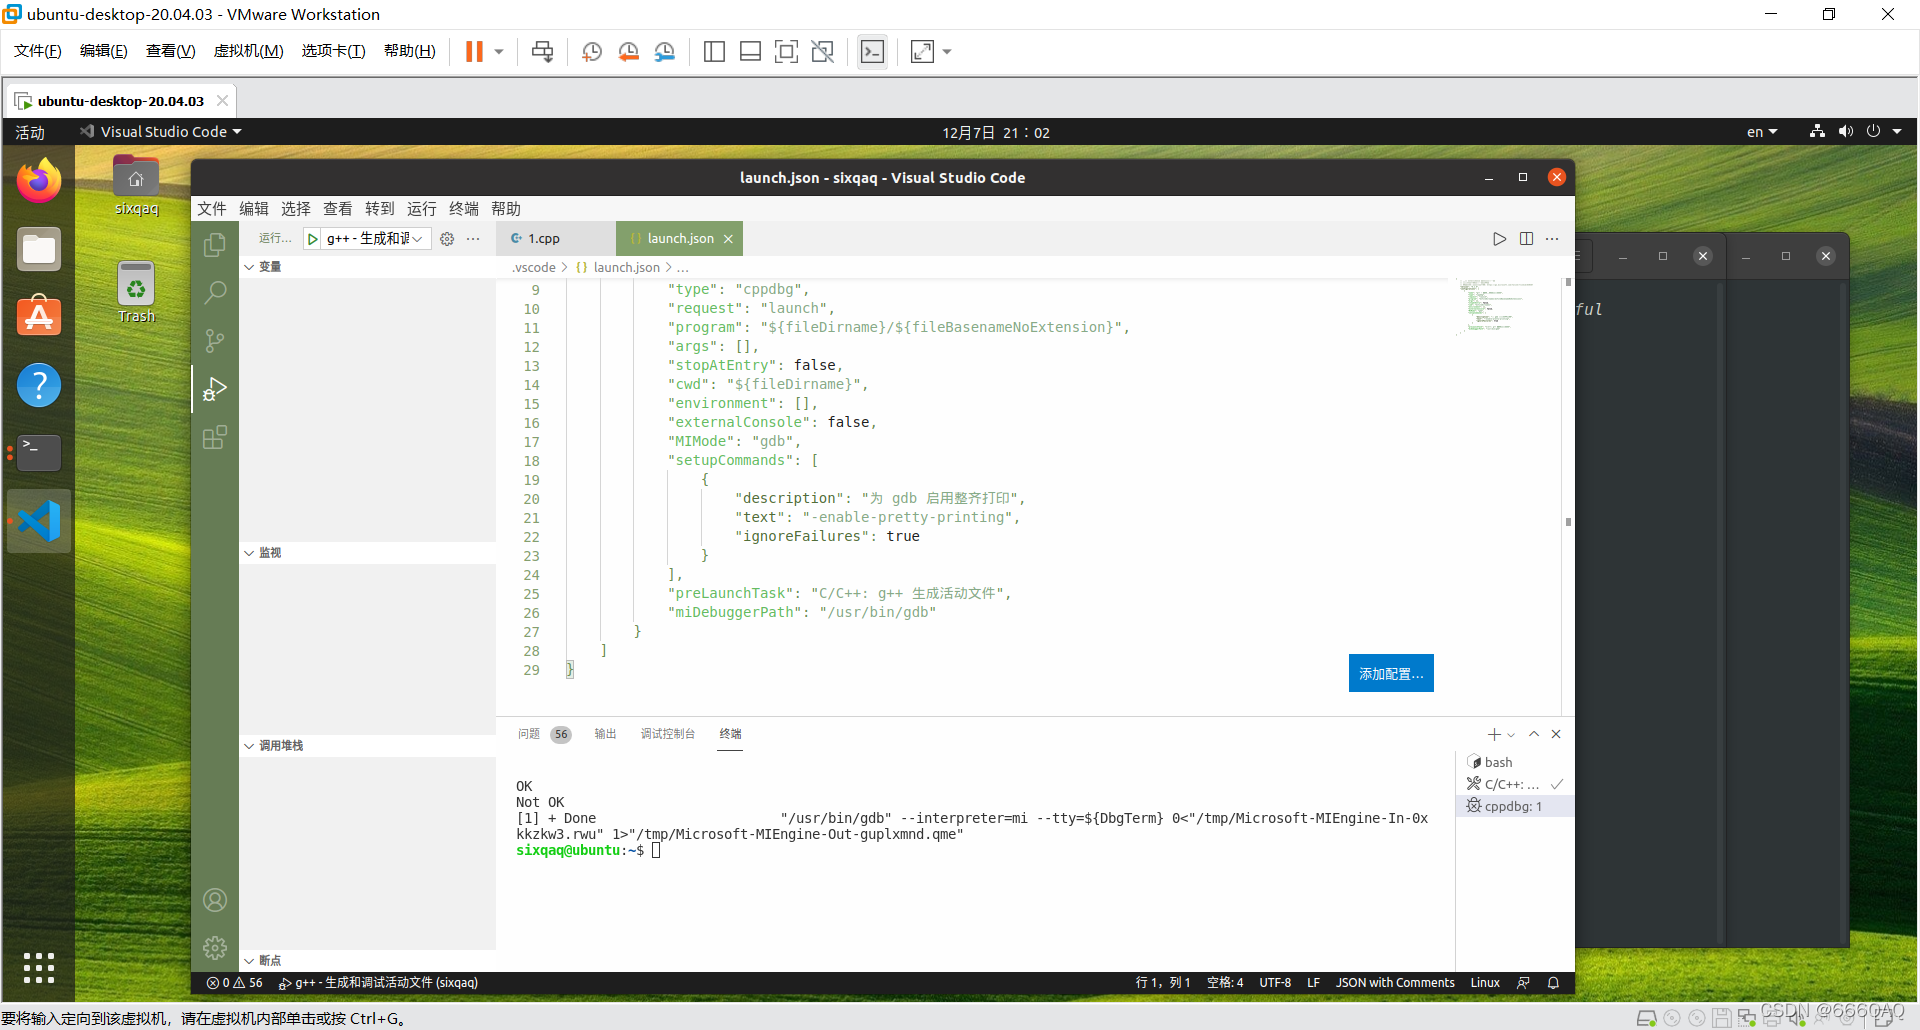The height and width of the screenshot is (1030, 1920).
Task: Click the 添加配置... button
Action: [x=1391, y=674]
